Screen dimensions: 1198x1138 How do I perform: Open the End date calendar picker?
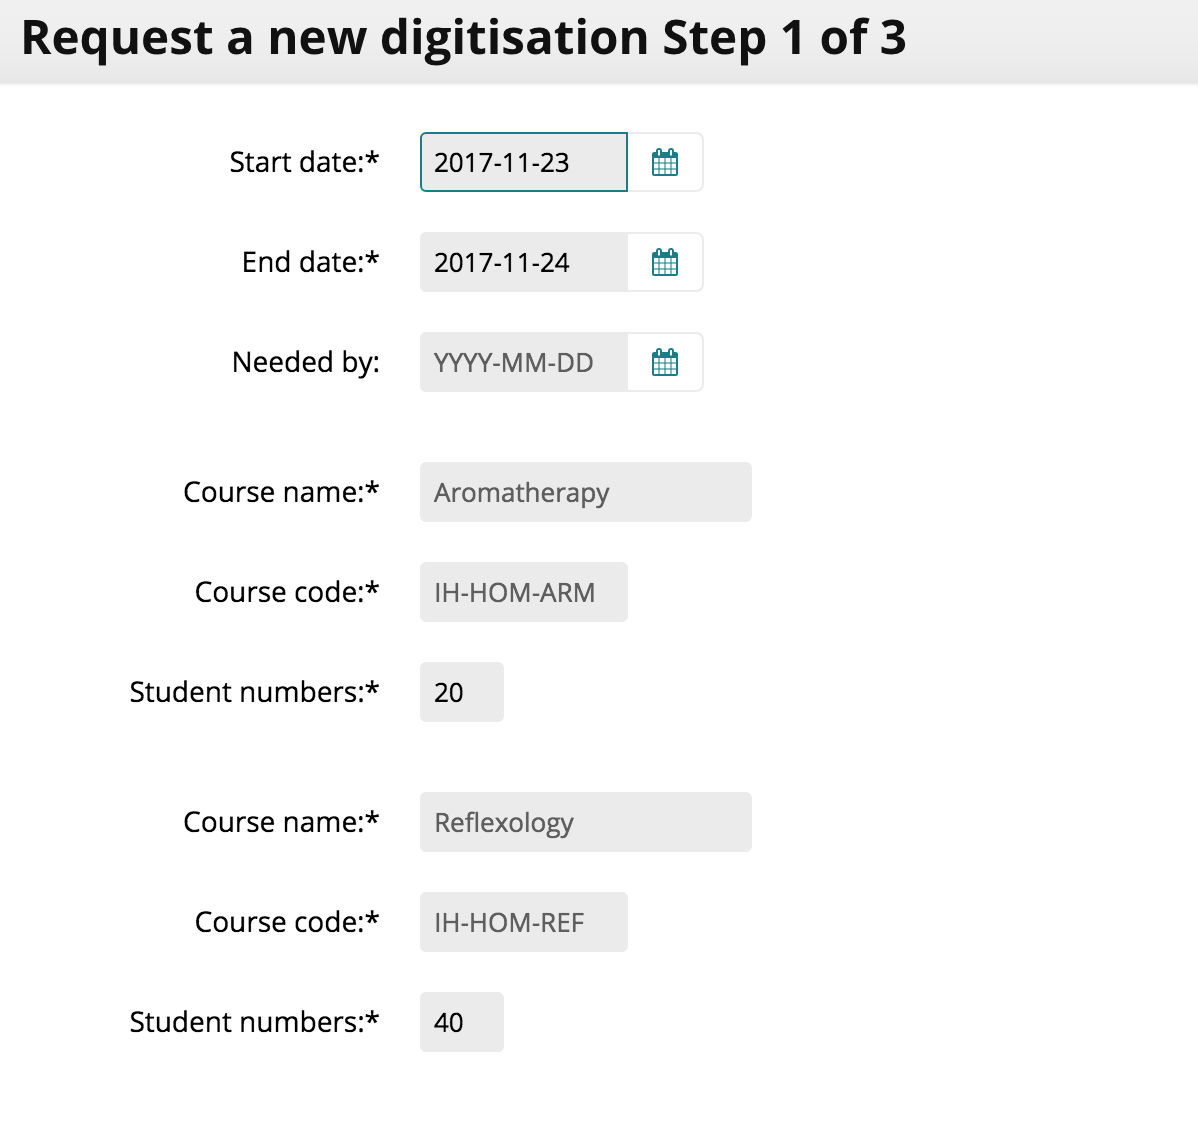click(x=665, y=262)
